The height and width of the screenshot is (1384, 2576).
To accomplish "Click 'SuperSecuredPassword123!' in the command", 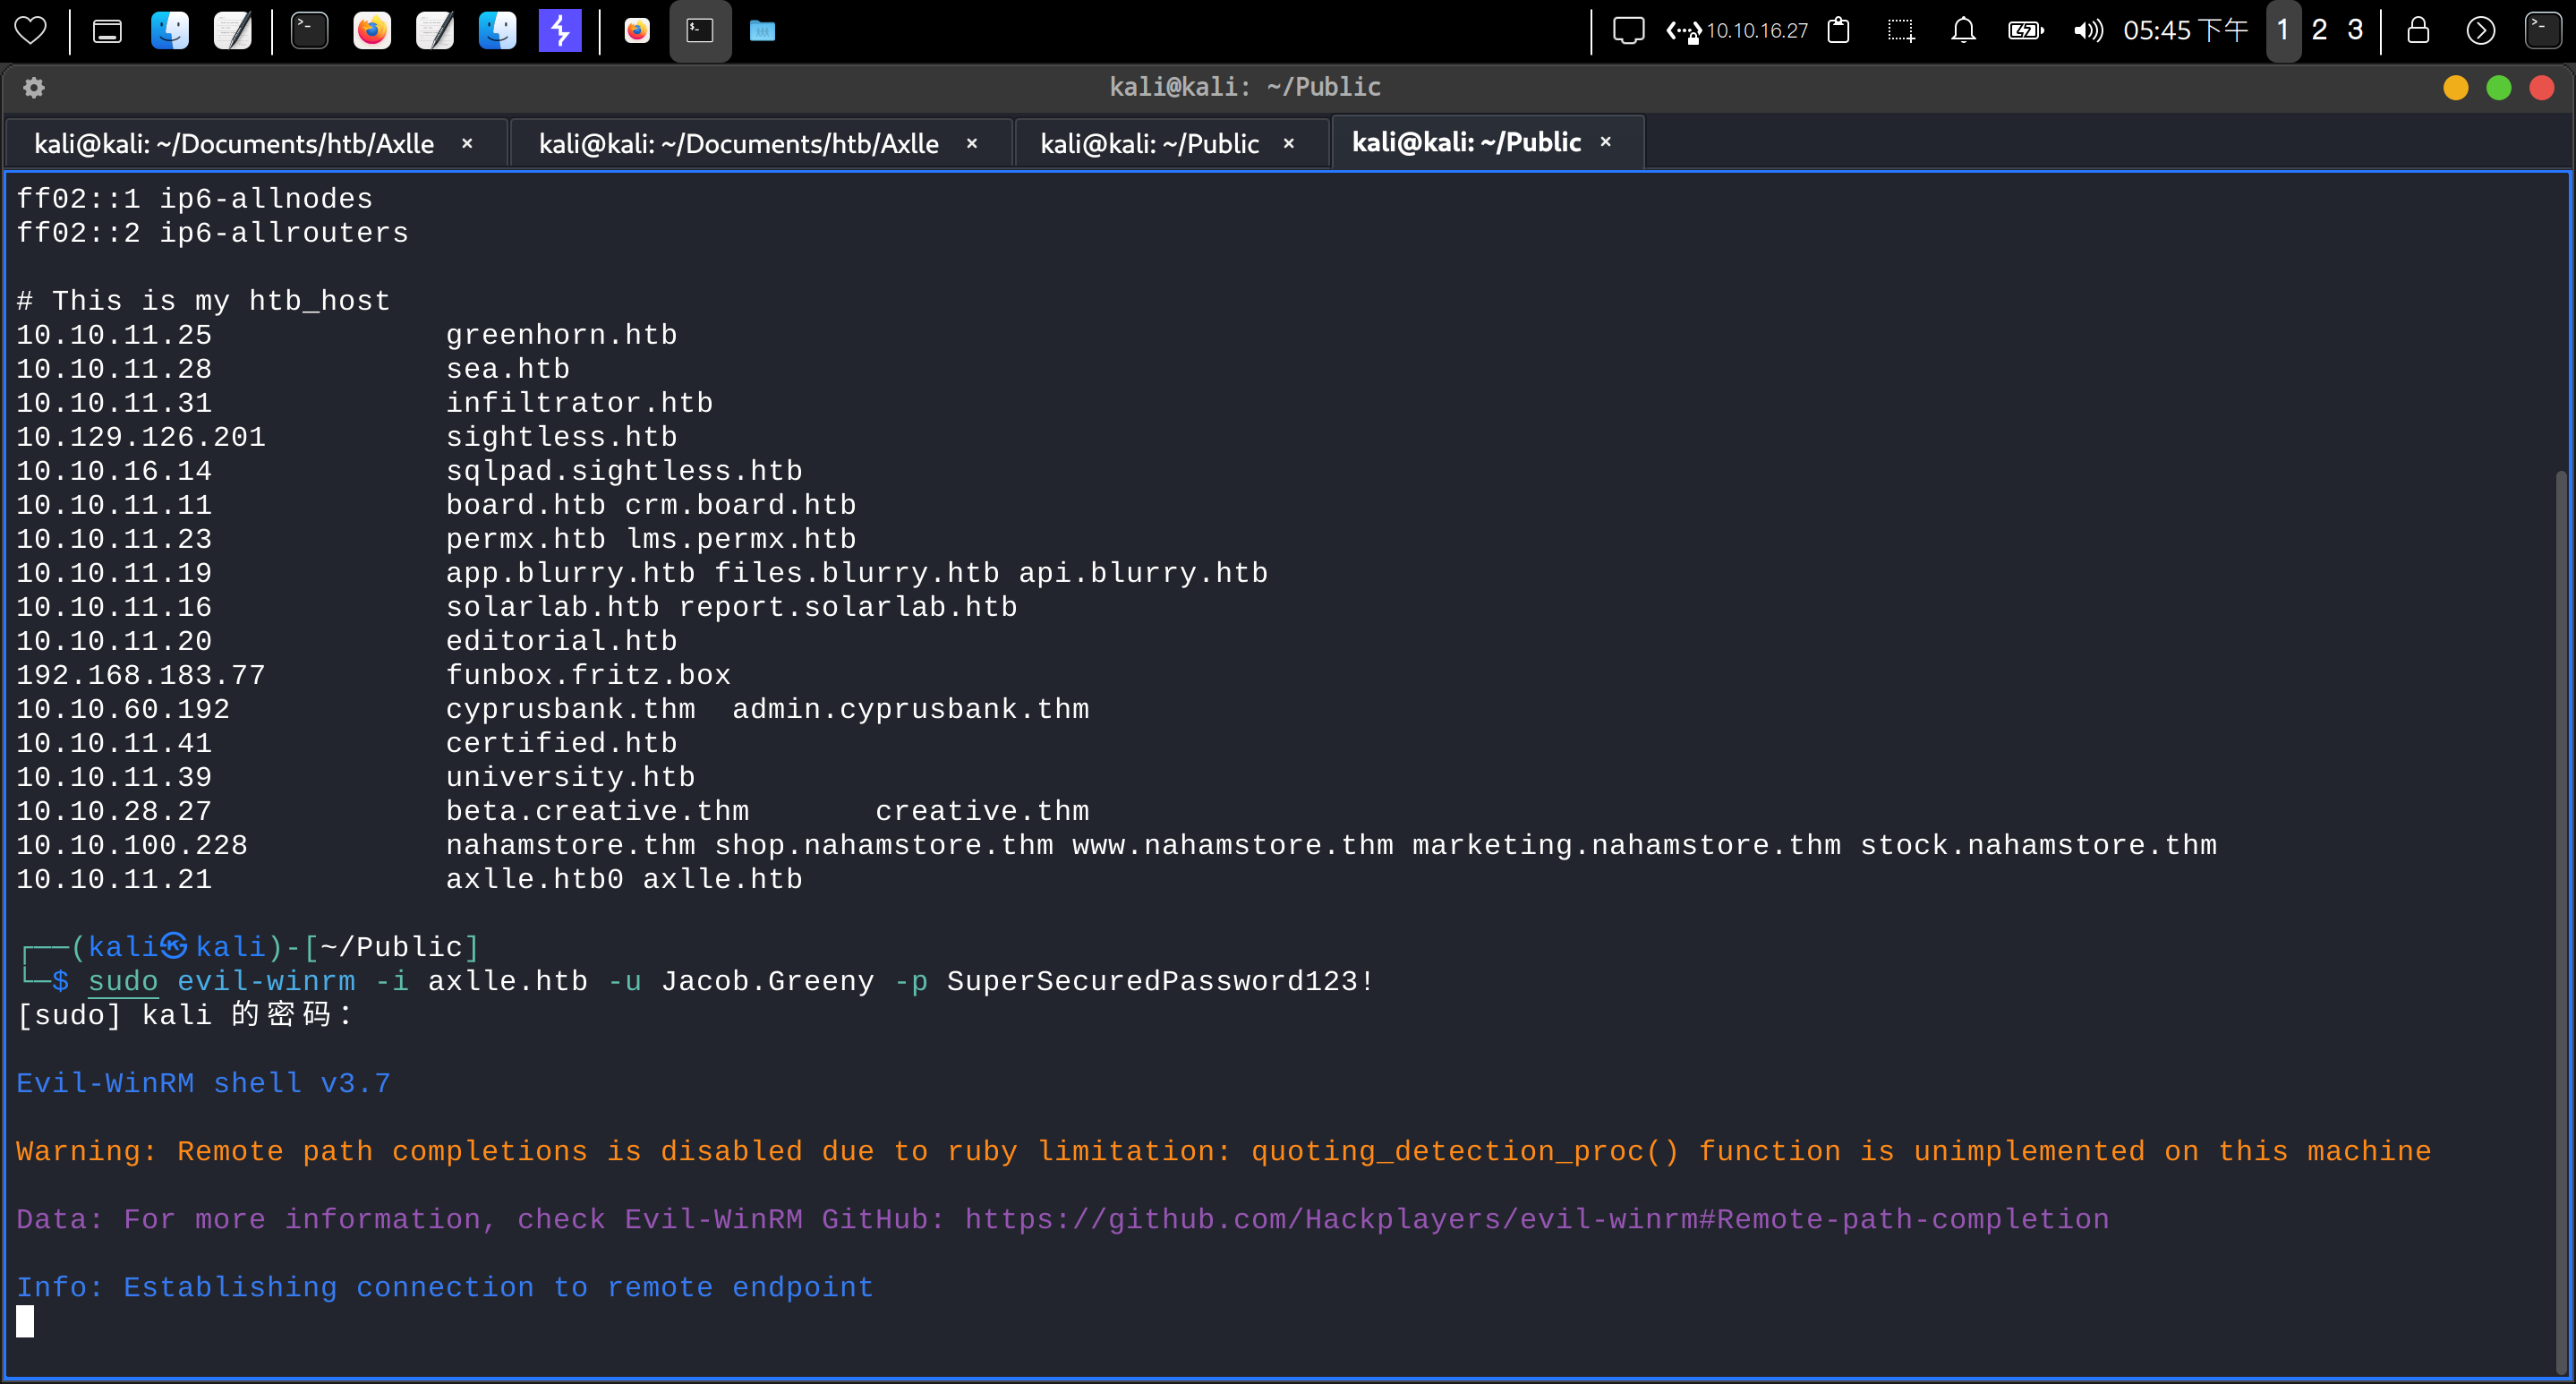I will coord(1161,981).
